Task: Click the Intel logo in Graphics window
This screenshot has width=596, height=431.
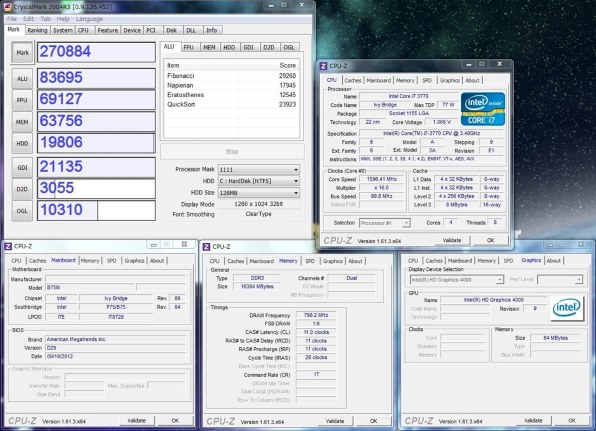Action: [x=567, y=308]
